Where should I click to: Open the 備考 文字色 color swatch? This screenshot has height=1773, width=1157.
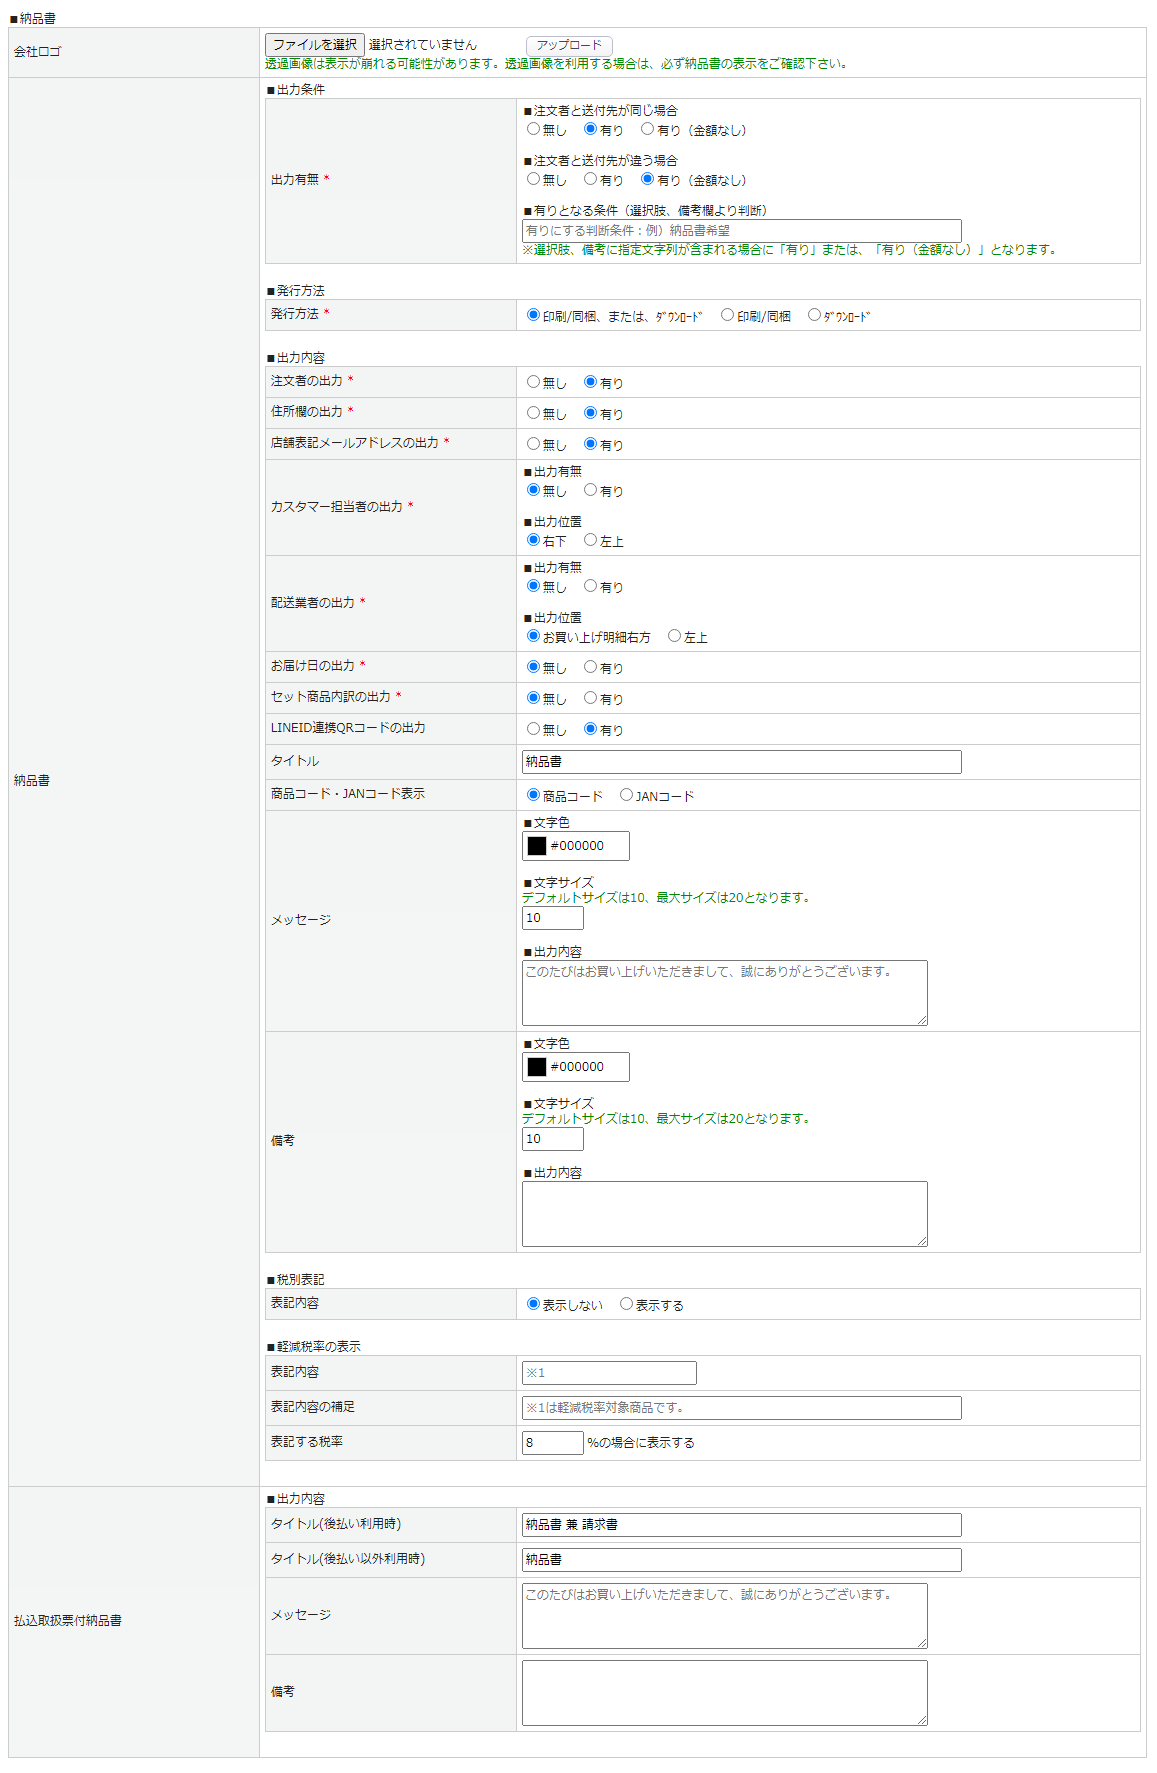coord(537,1067)
